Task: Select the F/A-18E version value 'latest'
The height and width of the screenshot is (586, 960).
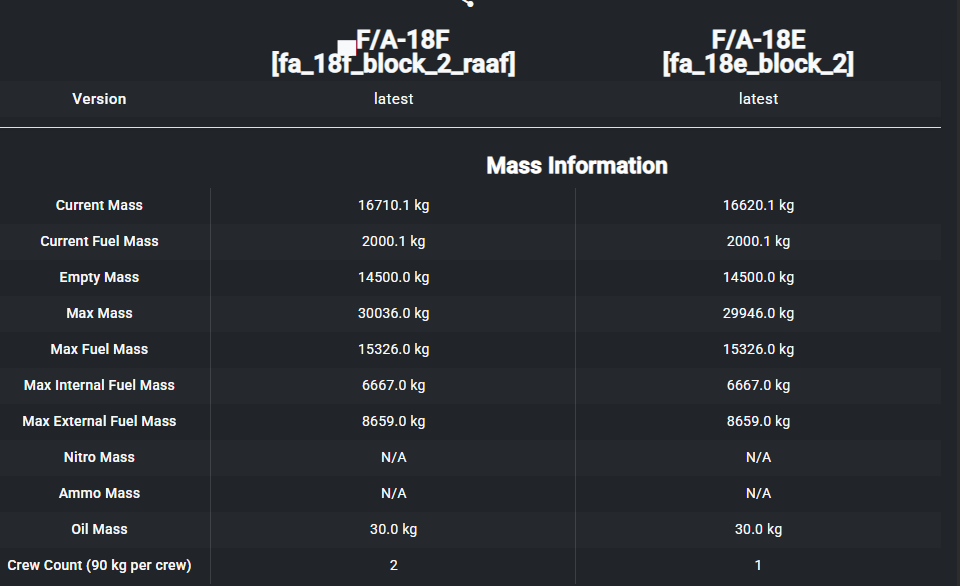Action: [758, 99]
